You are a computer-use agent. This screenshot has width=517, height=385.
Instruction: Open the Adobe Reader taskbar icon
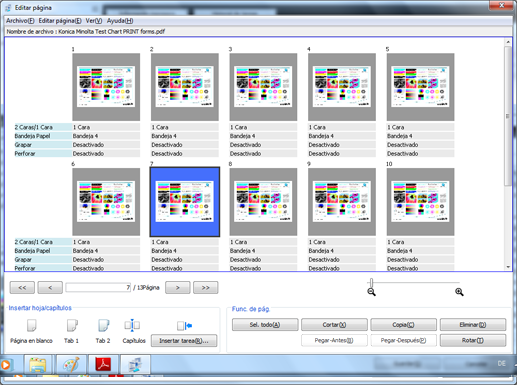pyautogui.click(x=103, y=364)
